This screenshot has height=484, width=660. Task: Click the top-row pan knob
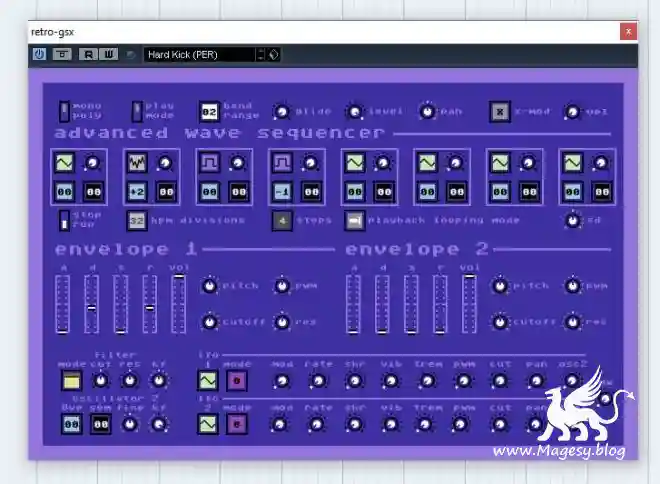point(427,112)
